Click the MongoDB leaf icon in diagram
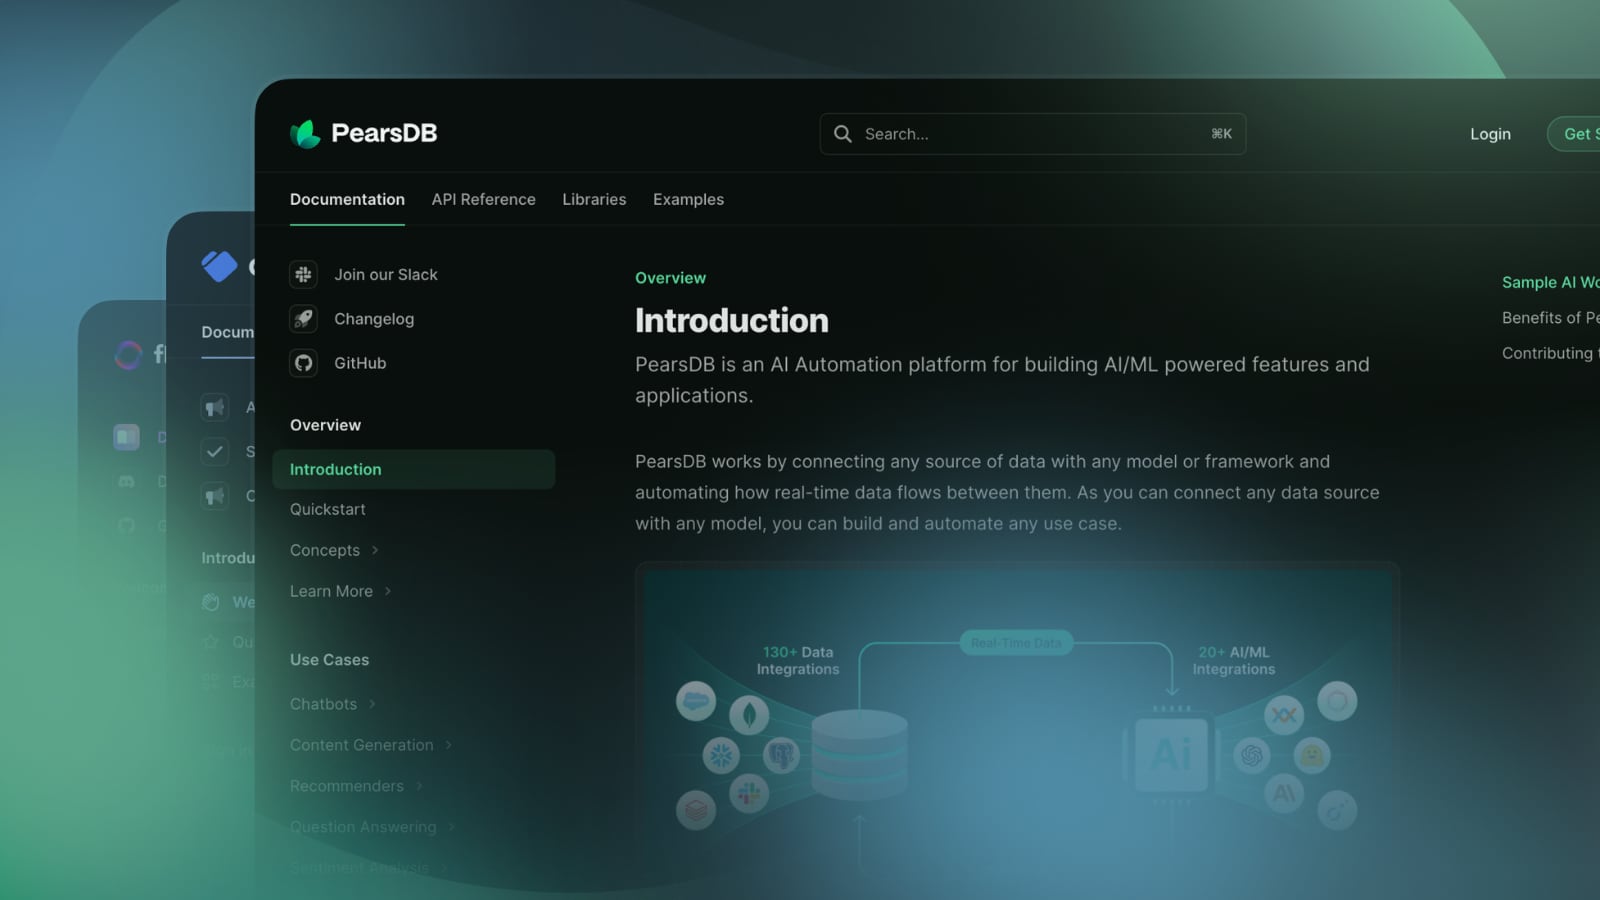Viewport: 1600px width, 900px height. coord(749,715)
